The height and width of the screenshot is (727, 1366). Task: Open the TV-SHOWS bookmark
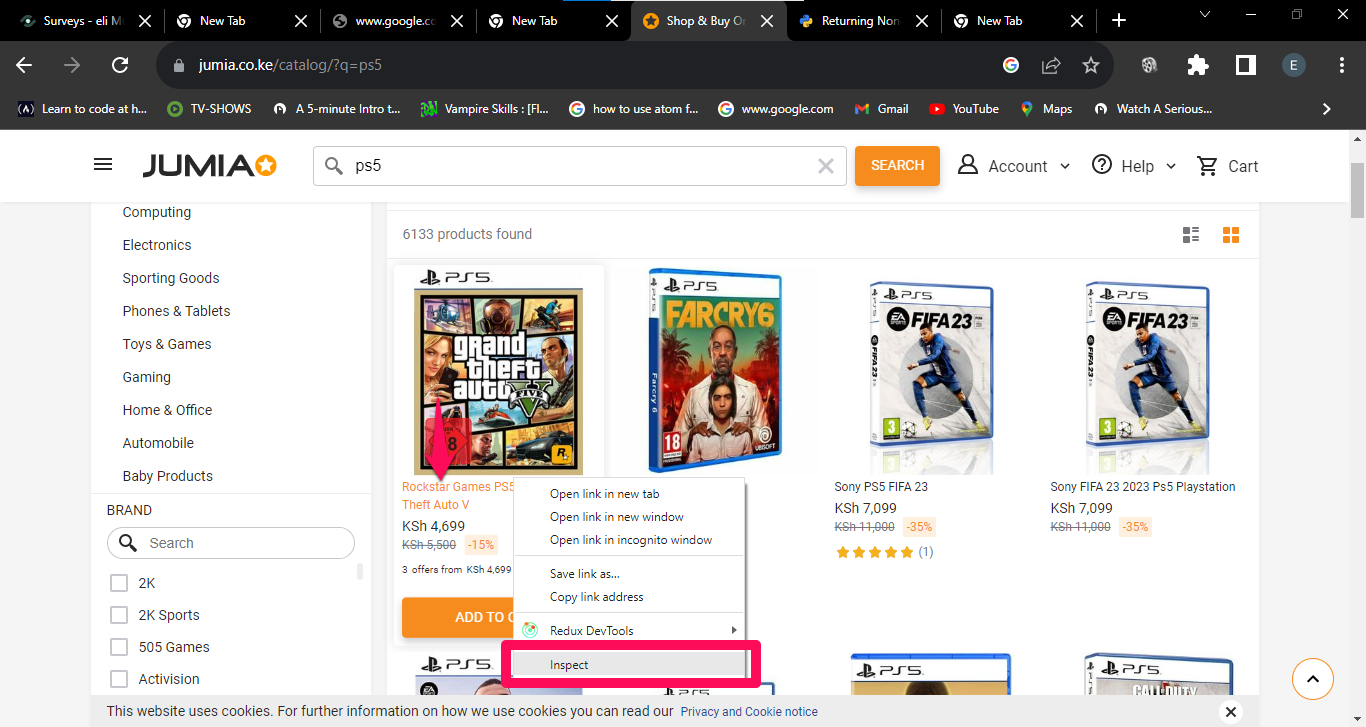pos(209,109)
